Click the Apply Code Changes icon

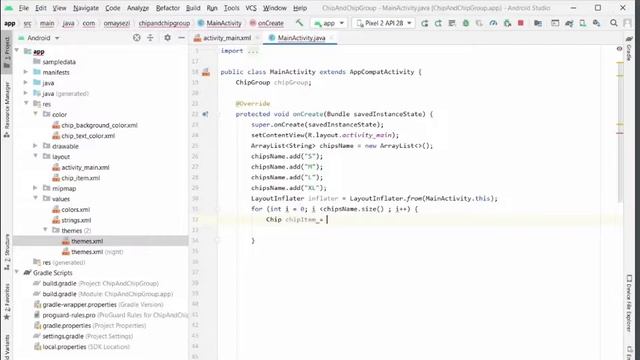(452, 23)
